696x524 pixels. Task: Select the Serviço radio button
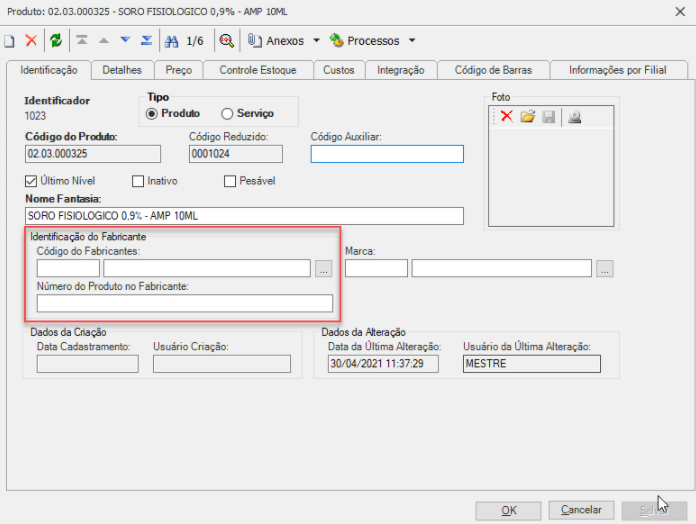(227, 114)
